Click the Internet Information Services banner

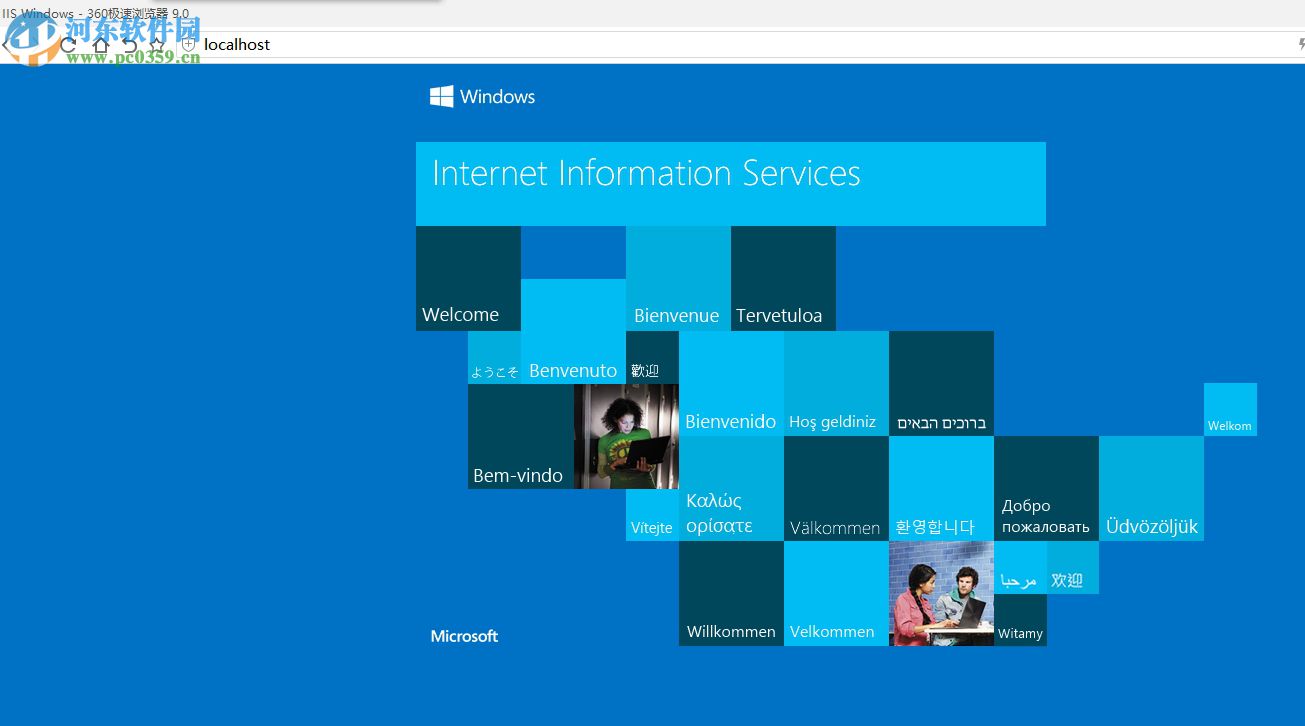click(x=731, y=184)
